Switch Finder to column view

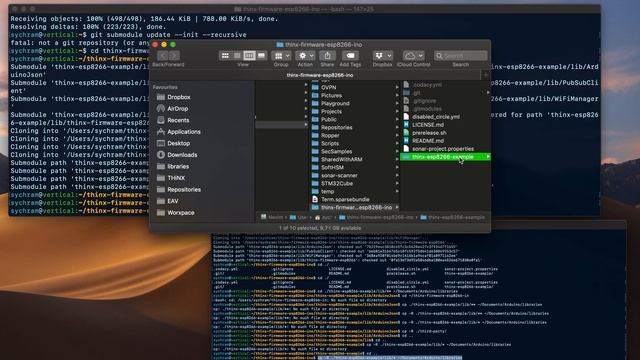tap(249, 56)
